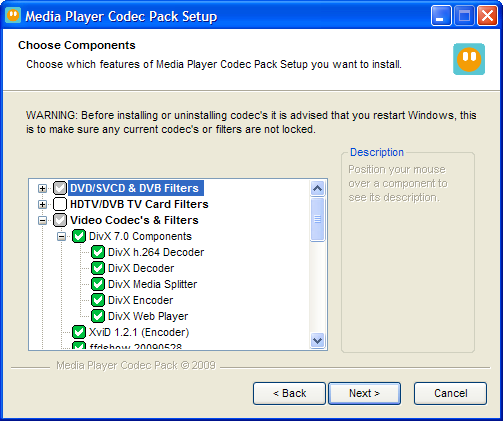Click the component list scroll up arrow

(317, 189)
